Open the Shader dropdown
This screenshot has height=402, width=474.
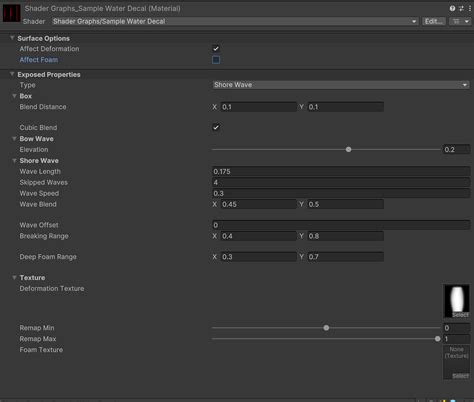tap(235, 21)
